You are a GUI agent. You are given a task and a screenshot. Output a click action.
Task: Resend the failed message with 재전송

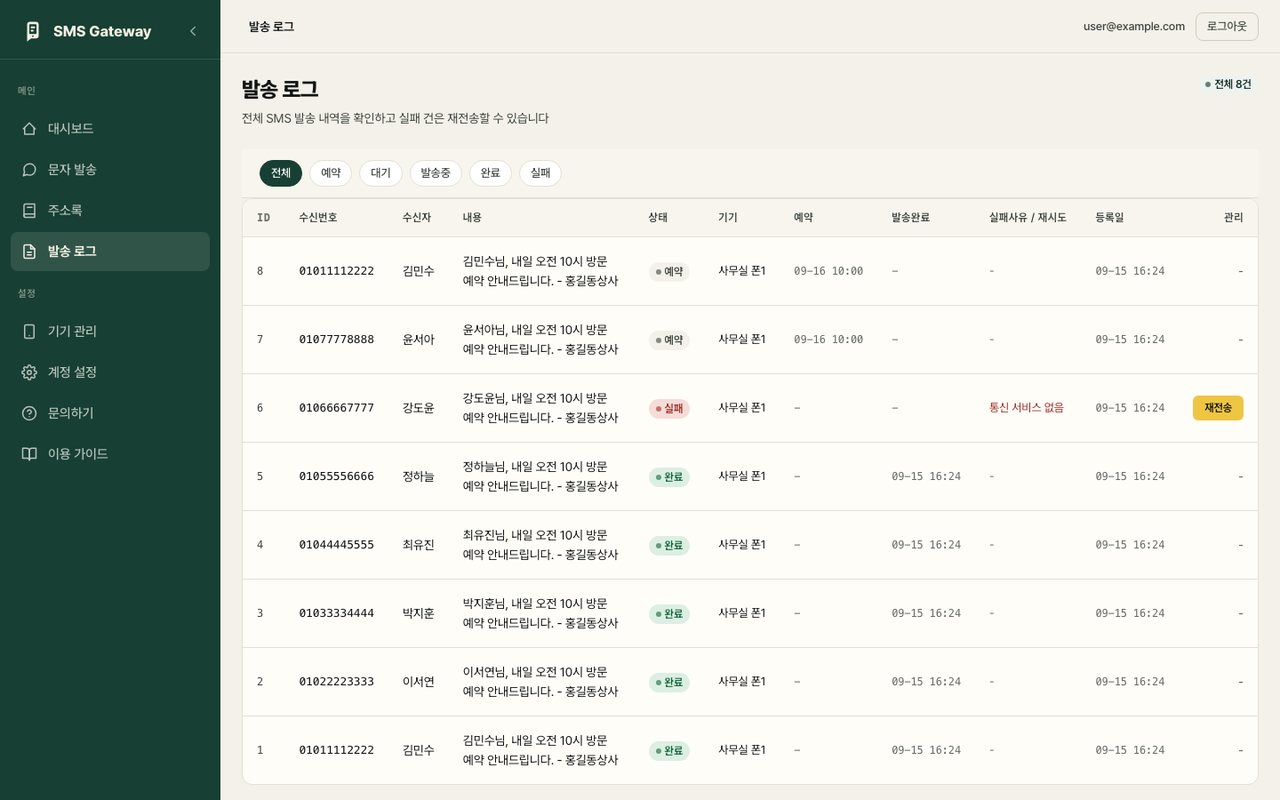click(x=1218, y=408)
